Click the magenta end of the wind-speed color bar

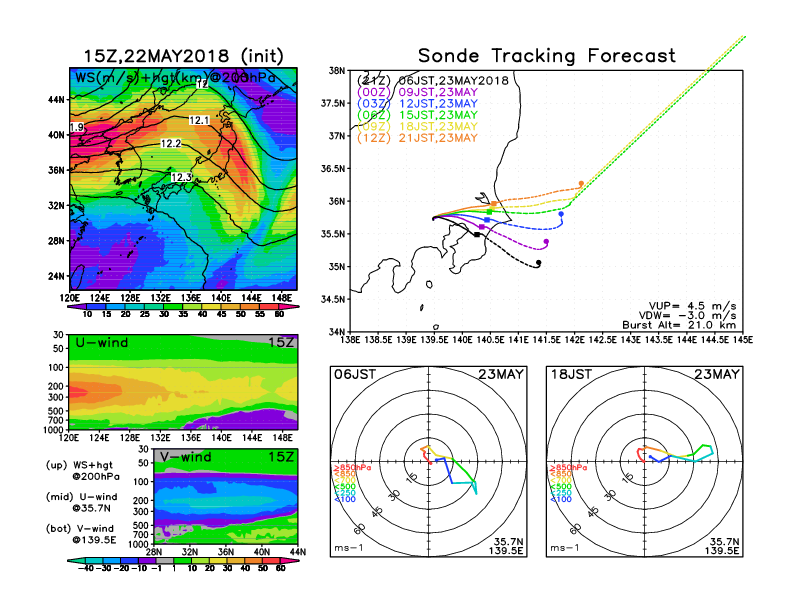click(288, 306)
